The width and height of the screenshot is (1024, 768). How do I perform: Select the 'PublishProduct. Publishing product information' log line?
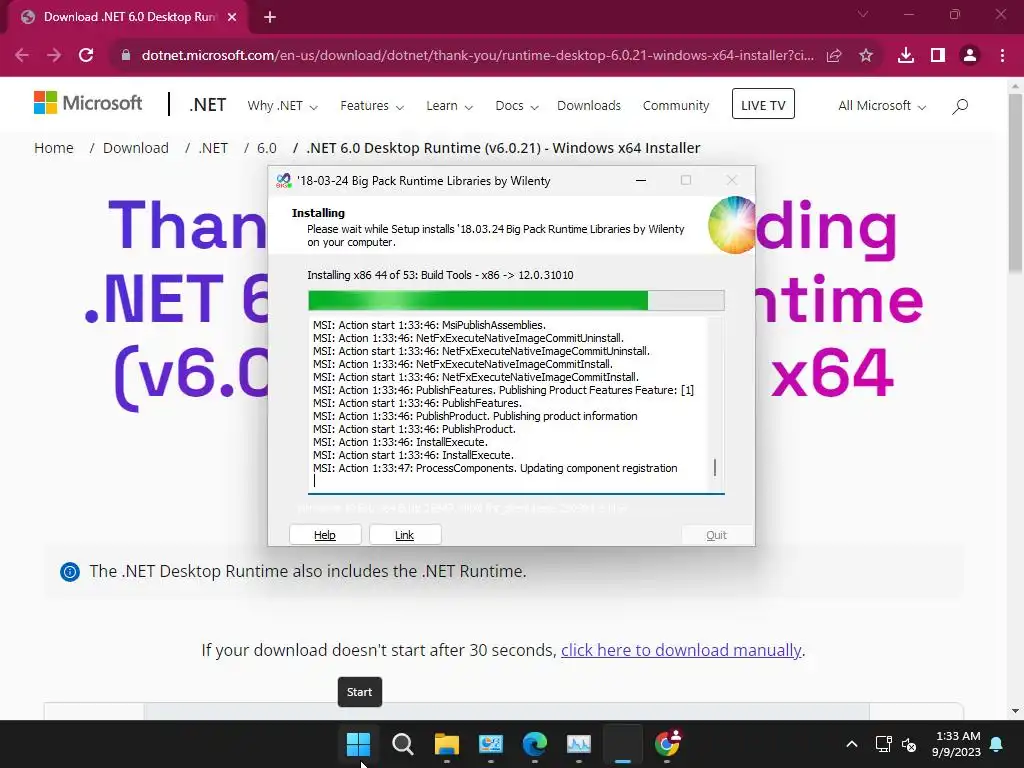(475, 416)
